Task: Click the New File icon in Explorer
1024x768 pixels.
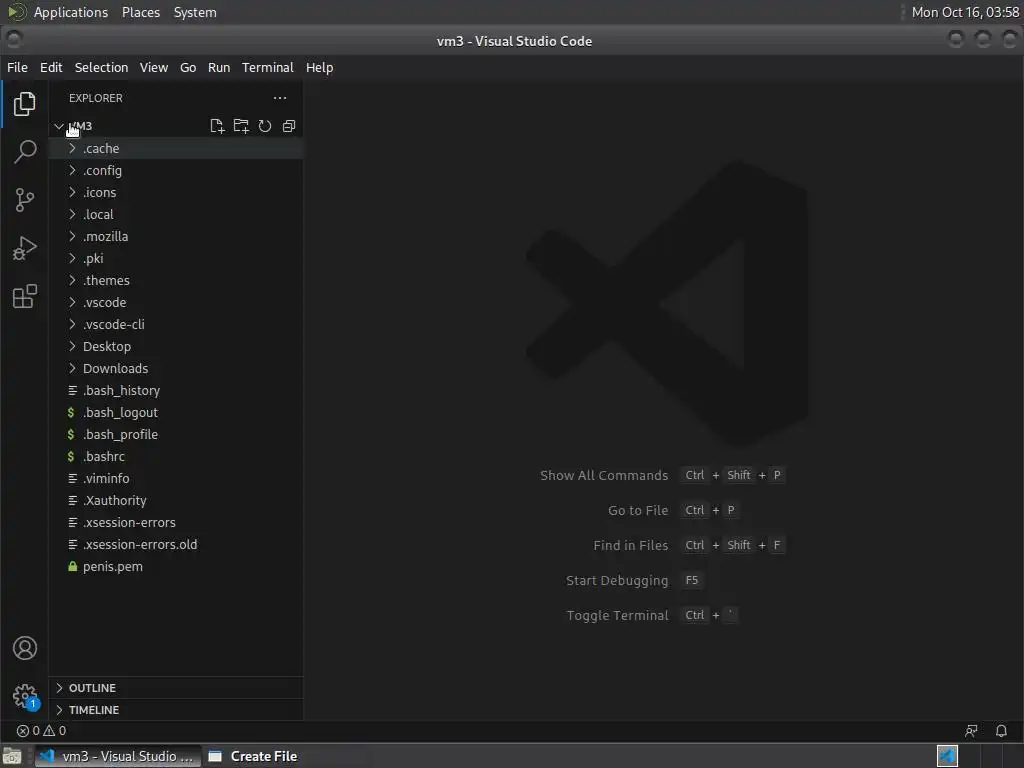Action: pyautogui.click(x=217, y=126)
